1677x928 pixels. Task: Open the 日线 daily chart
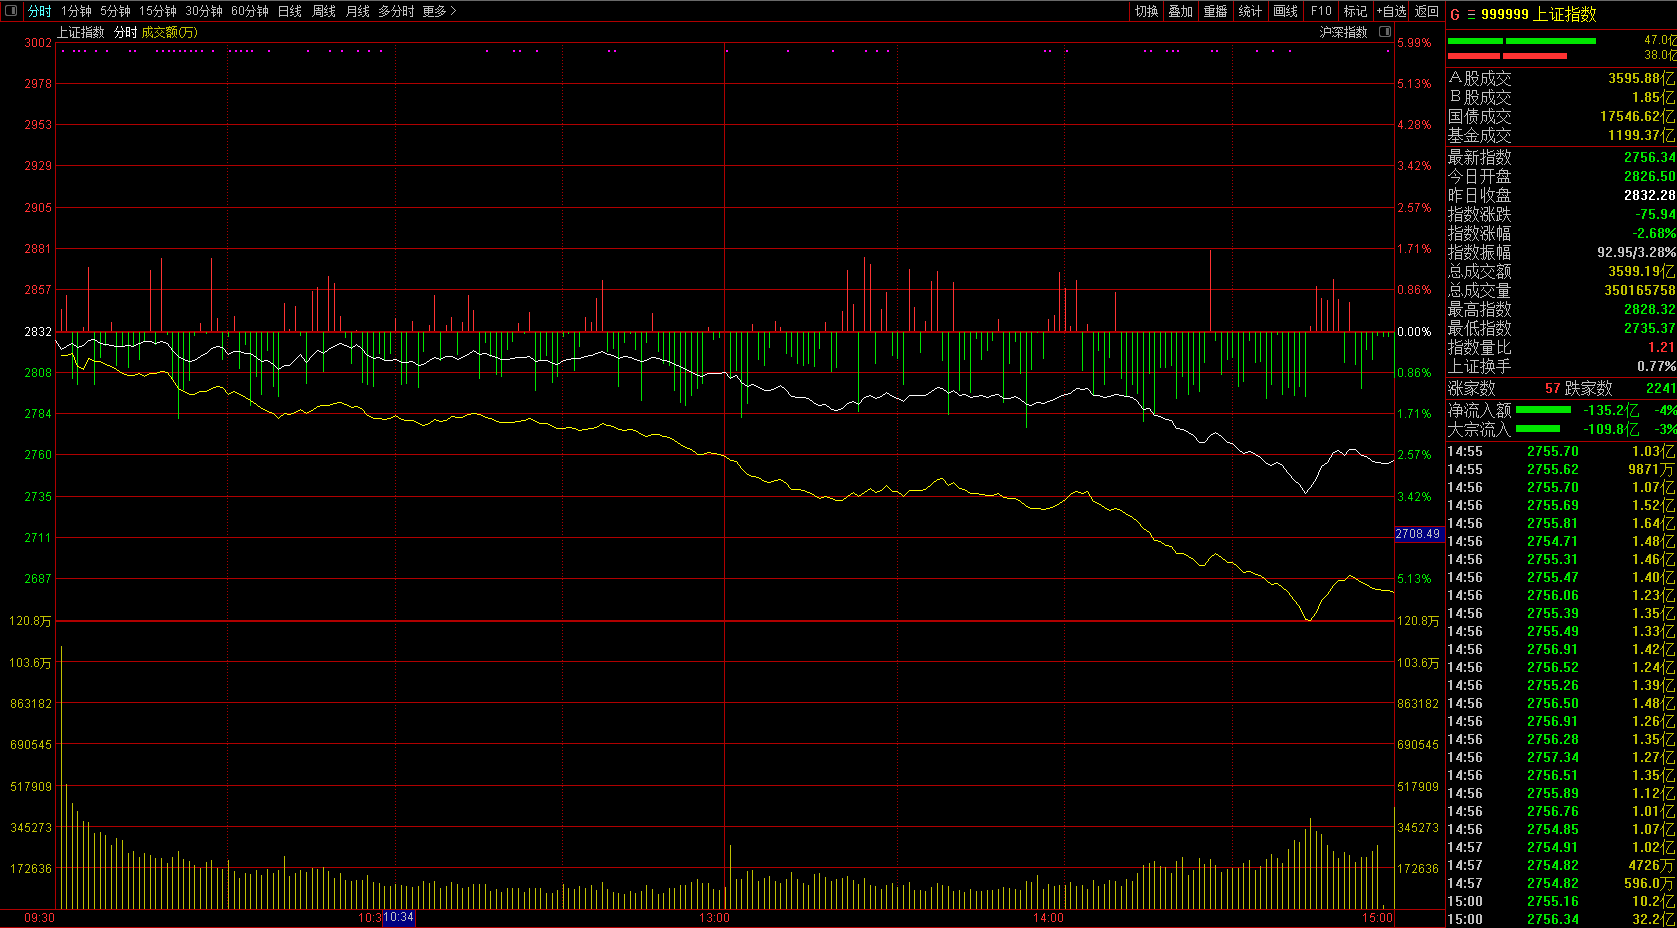[x=290, y=11]
